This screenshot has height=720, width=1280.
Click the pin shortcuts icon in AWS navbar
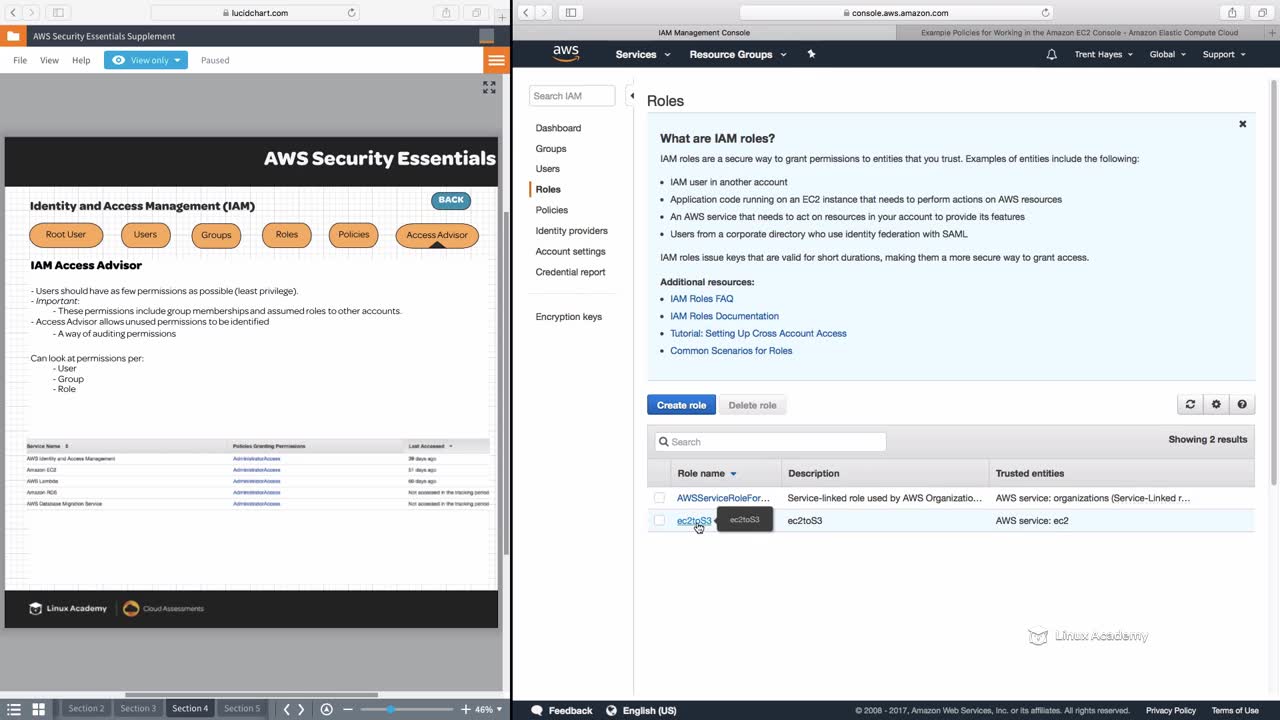811,54
